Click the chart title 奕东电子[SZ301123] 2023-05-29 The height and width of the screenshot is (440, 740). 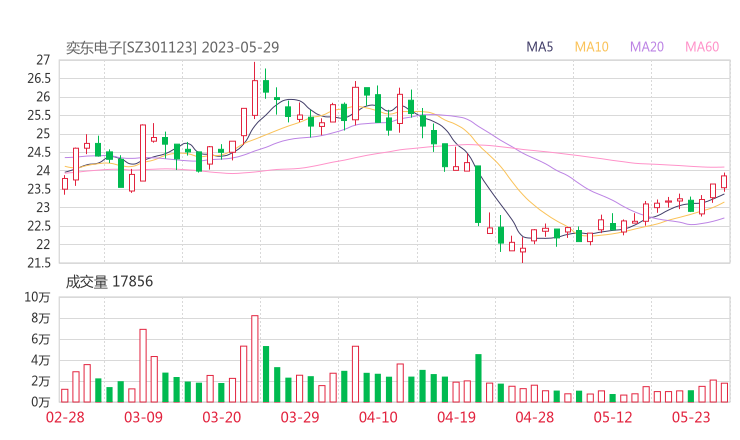pos(172,47)
